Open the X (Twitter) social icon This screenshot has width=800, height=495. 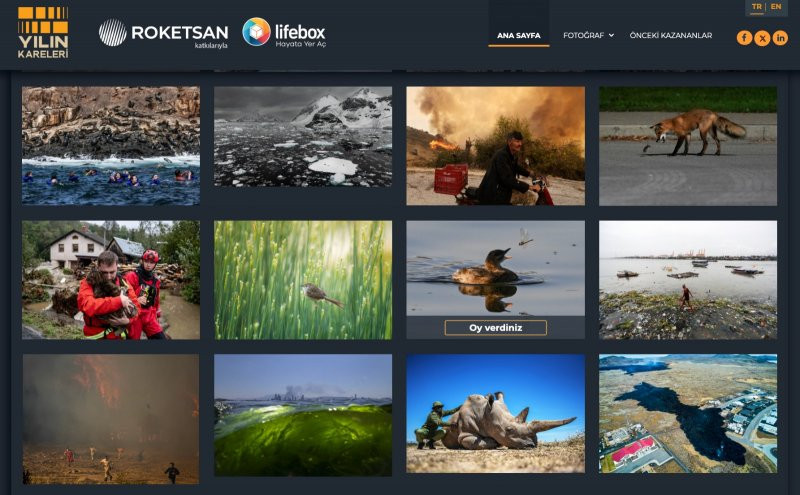click(x=762, y=38)
